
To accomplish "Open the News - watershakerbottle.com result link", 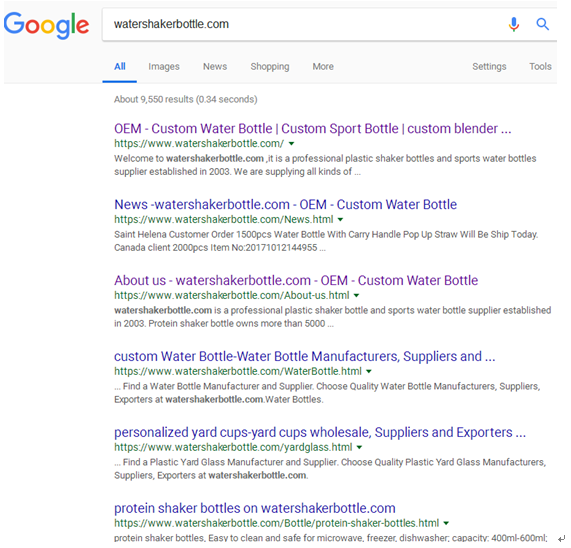I will point(285,205).
